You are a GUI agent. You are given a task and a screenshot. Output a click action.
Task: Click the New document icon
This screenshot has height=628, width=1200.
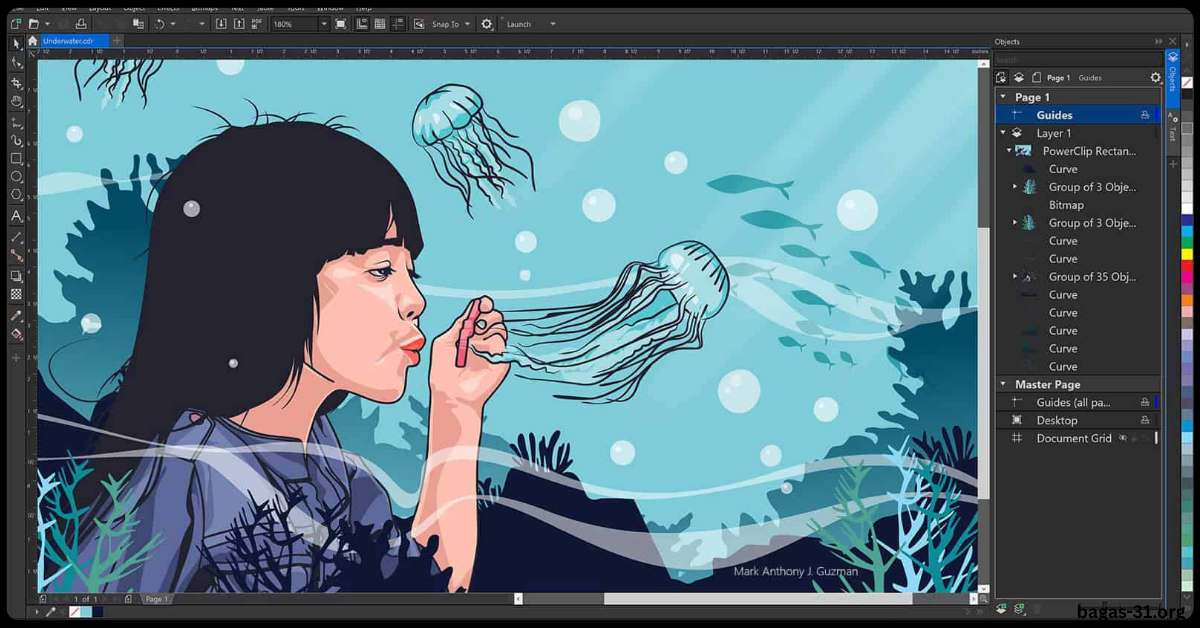[x=16, y=23]
